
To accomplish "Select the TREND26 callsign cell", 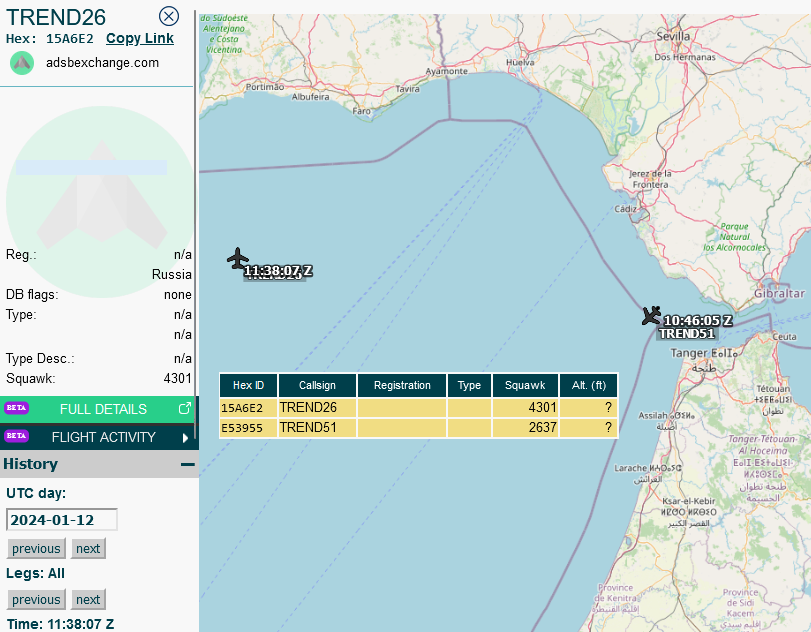I will [317, 408].
